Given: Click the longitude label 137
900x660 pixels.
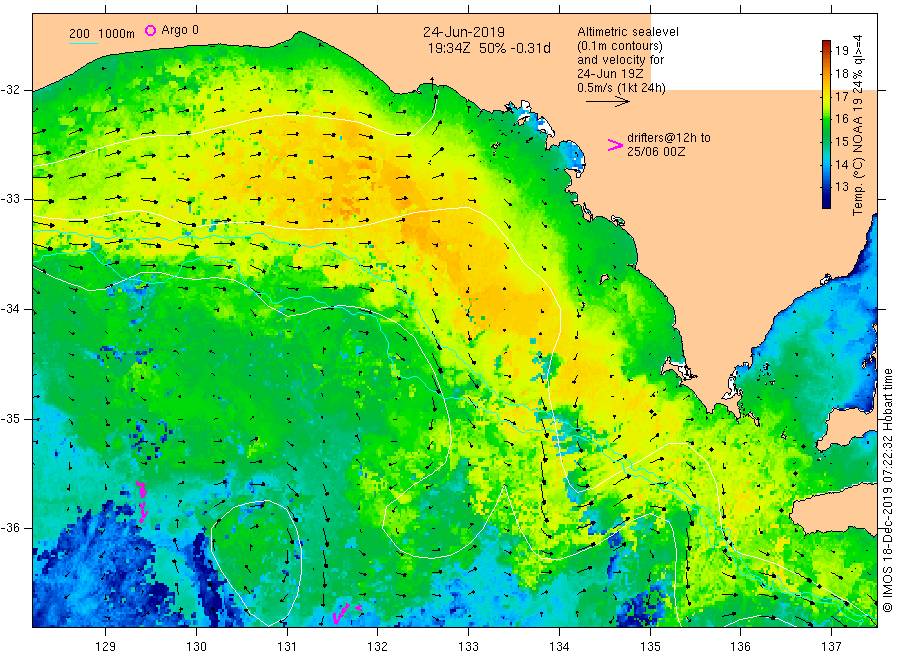Looking at the screenshot, I should (x=831, y=647).
